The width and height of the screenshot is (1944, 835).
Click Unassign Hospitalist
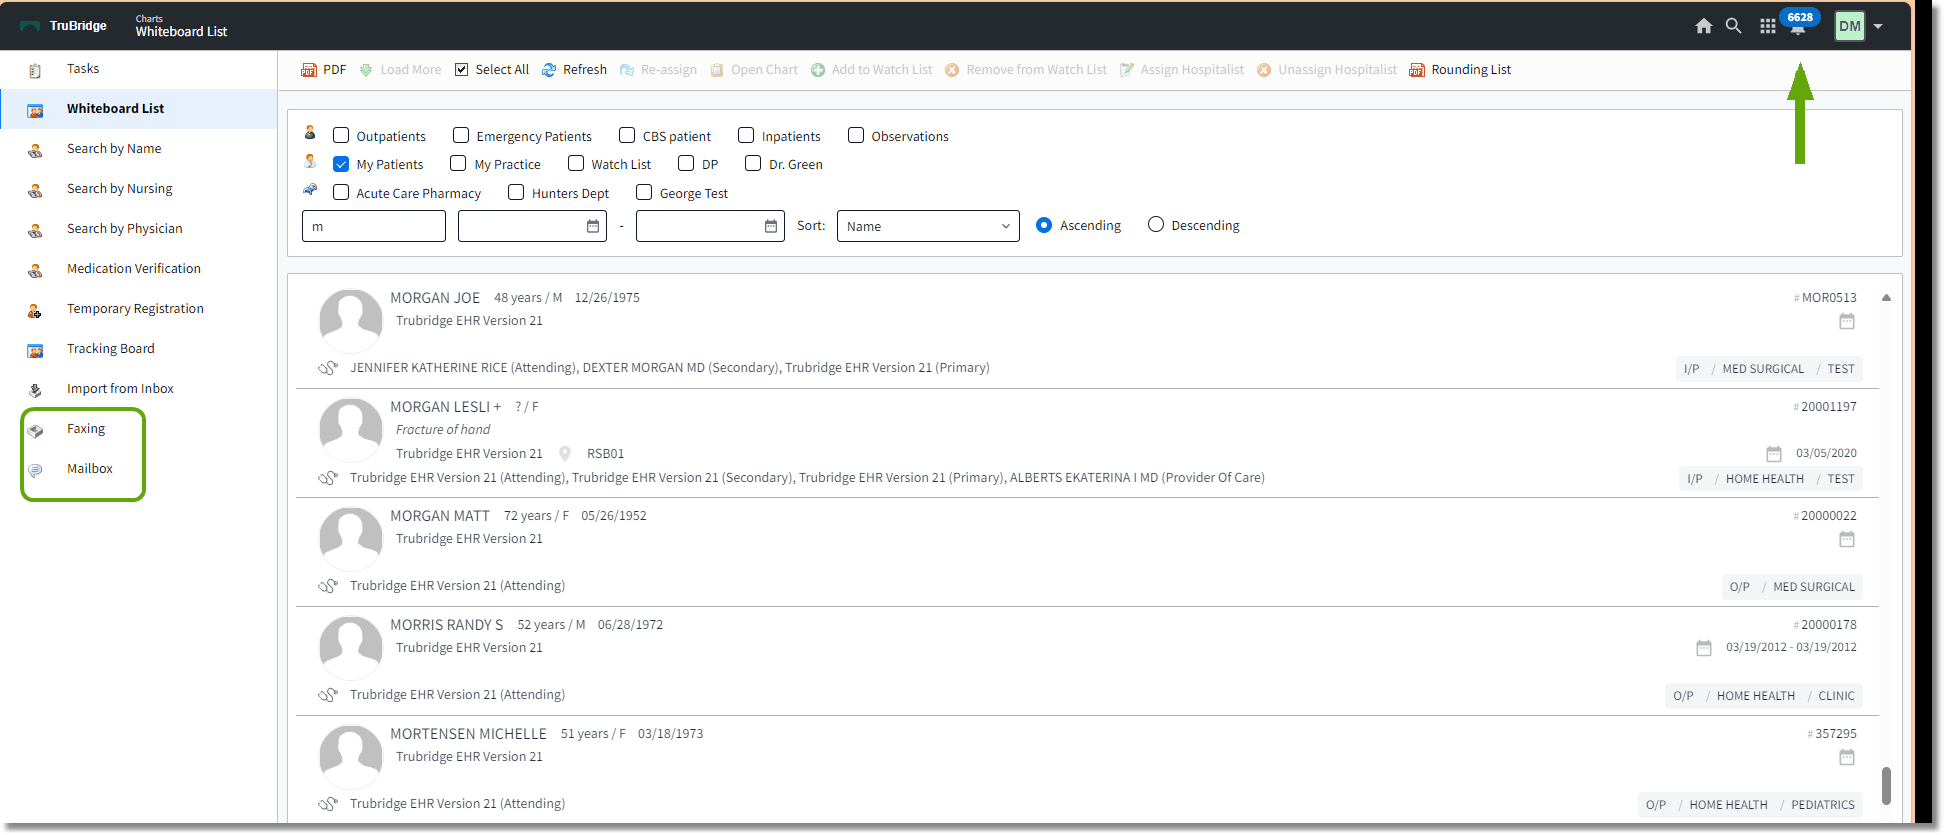tap(1327, 70)
